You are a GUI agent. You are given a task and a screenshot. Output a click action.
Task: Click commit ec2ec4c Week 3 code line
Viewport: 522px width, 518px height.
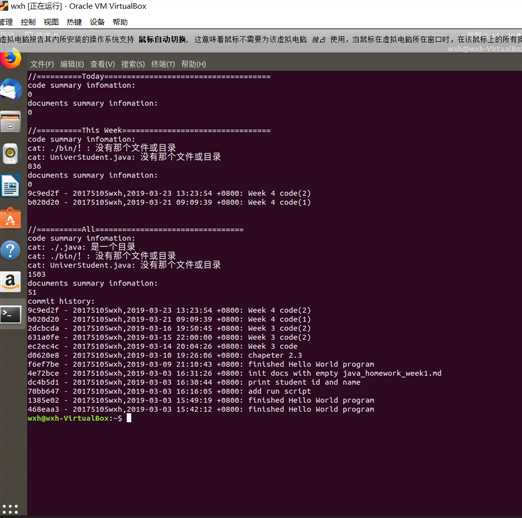[162, 346]
